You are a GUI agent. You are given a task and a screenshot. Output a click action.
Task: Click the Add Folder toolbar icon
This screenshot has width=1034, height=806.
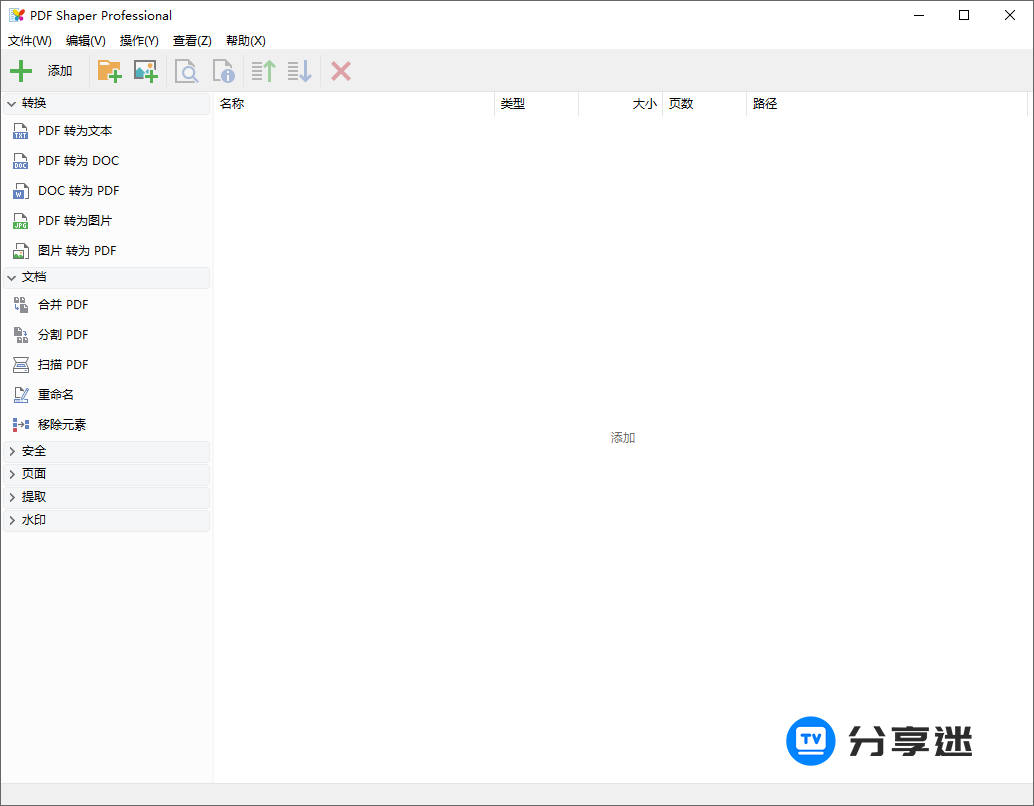pyautogui.click(x=109, y=70)
